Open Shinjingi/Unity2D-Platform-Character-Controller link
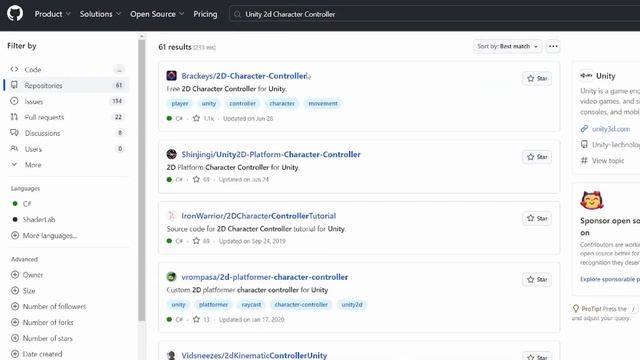 coord(271,154)
